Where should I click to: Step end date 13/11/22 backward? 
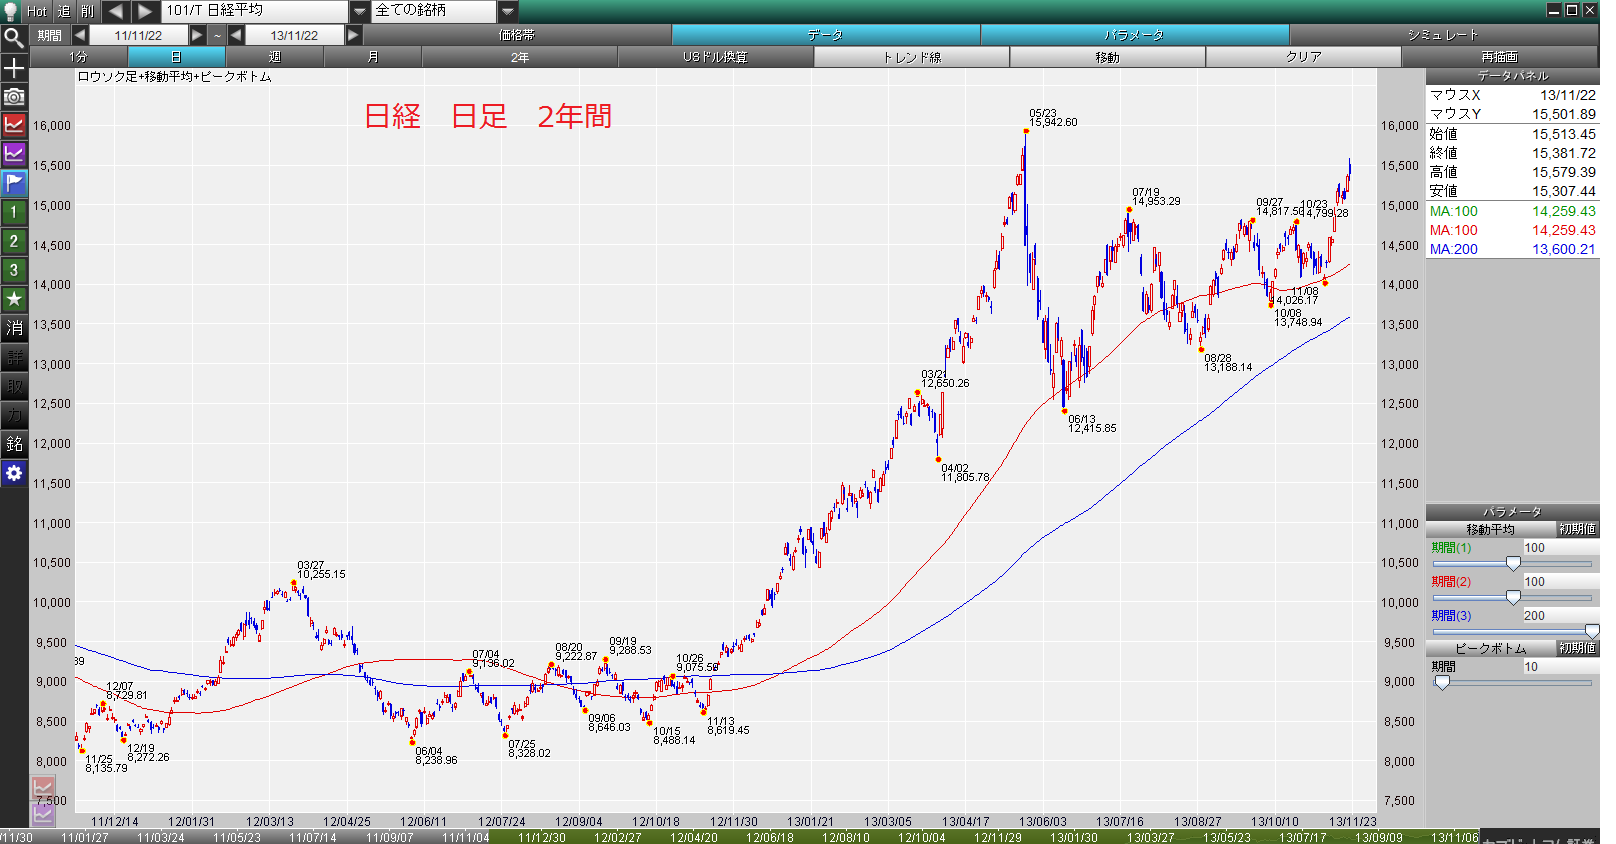(x=236, y=35)
